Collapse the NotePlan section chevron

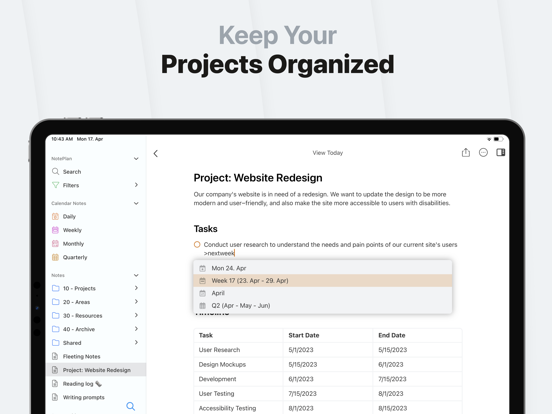tap(136, 159)
